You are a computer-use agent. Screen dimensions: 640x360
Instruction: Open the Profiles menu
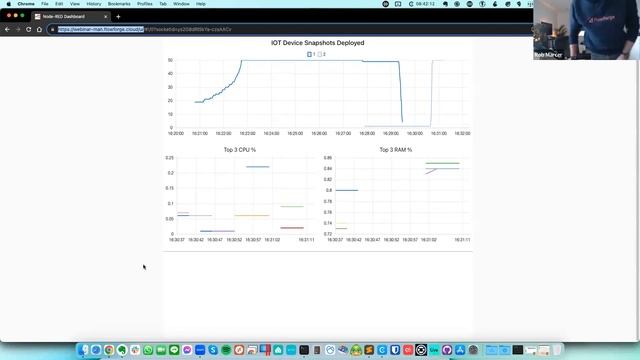click(x=144, y=4)
